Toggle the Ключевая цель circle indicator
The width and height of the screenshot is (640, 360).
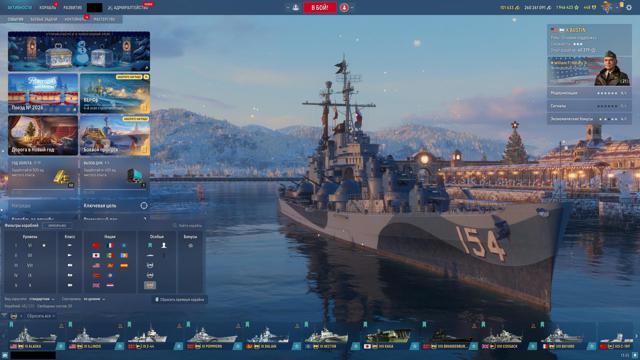pos(144,206)
